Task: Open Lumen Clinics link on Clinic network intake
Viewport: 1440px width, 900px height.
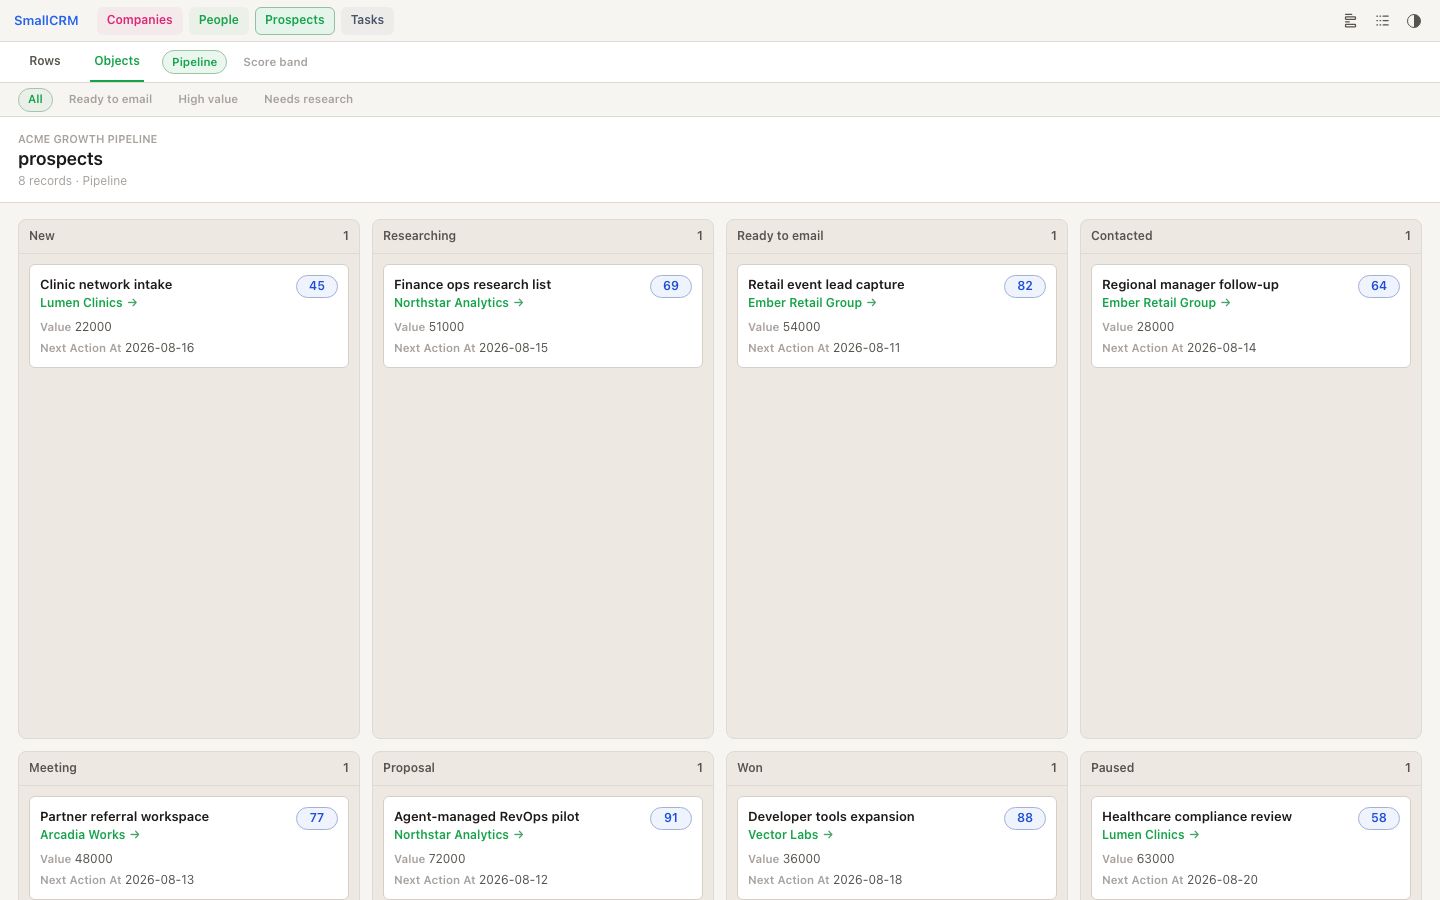Action: pyautogui.click(x=88, y=303)
